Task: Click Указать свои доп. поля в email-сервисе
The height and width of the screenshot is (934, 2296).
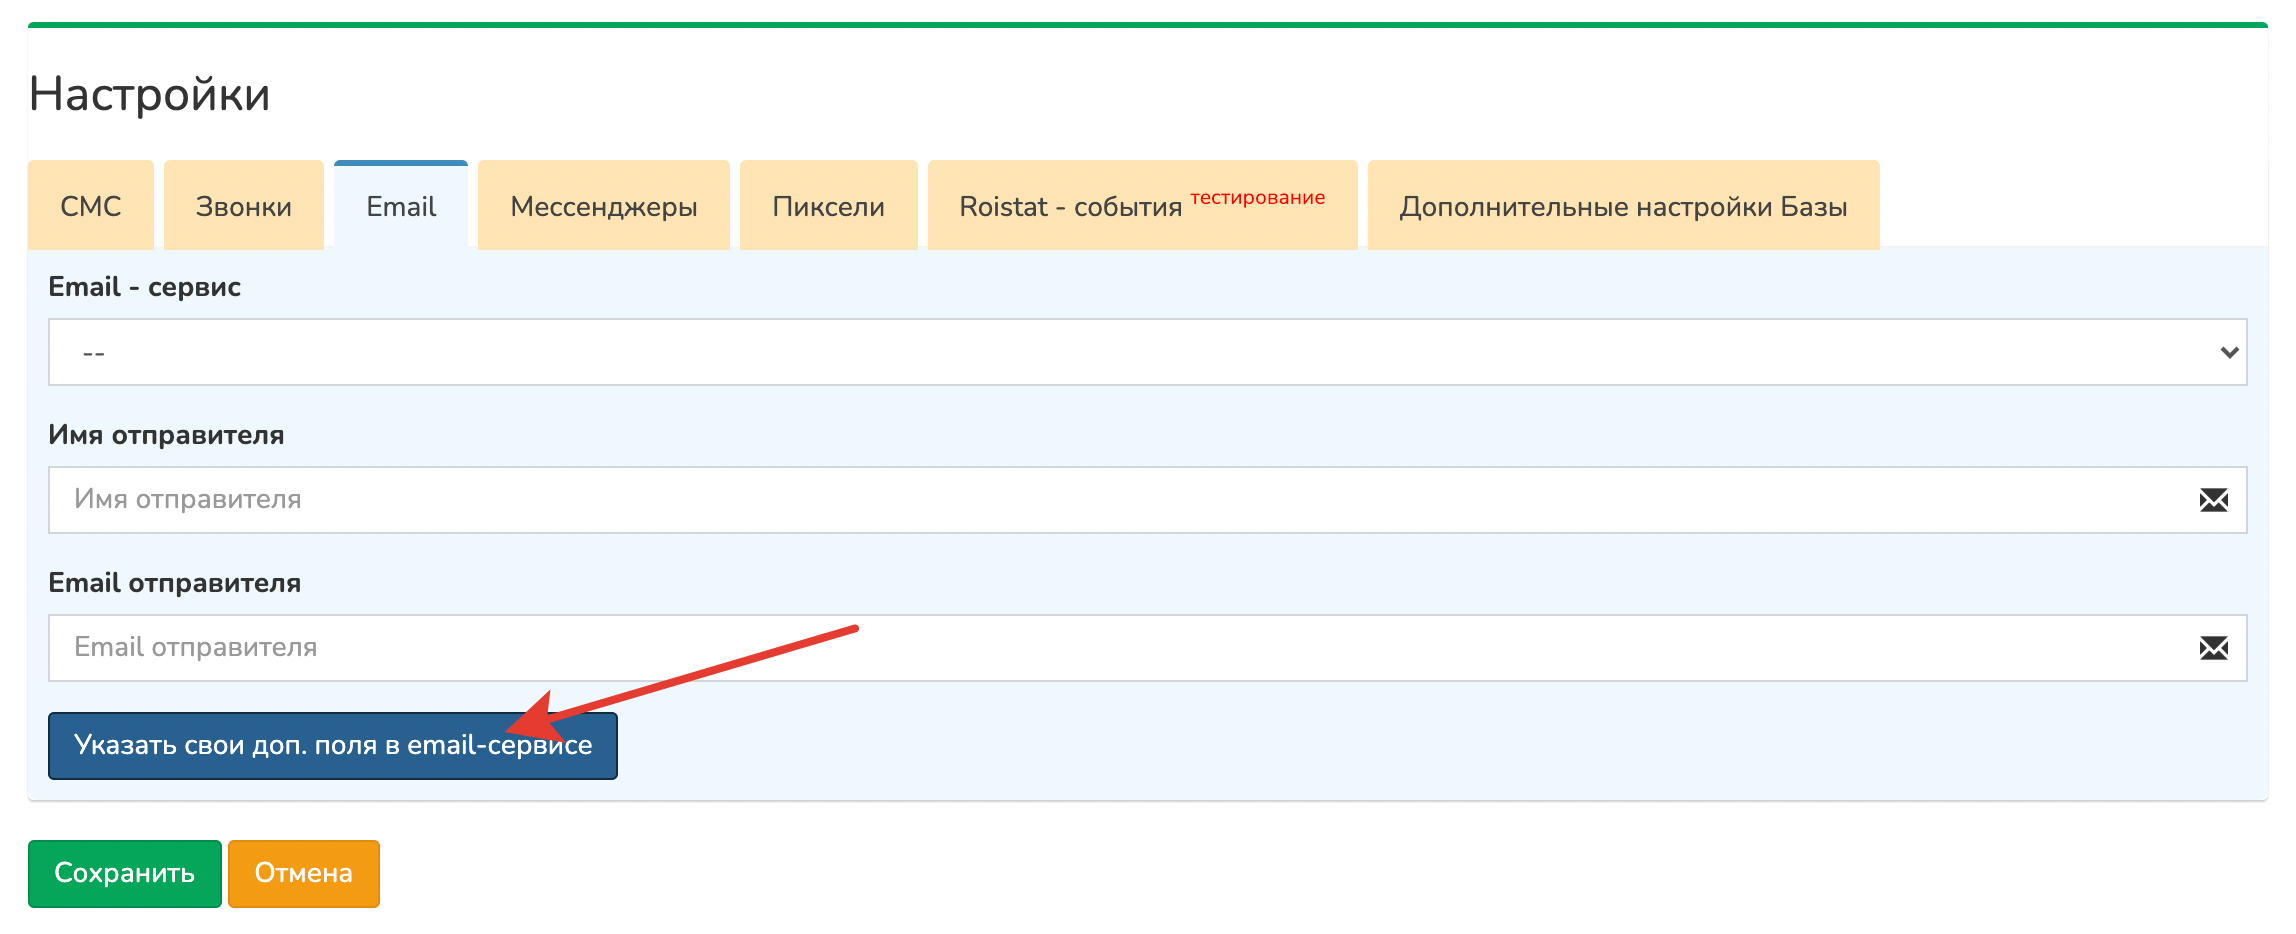Action: pos(333,746)
